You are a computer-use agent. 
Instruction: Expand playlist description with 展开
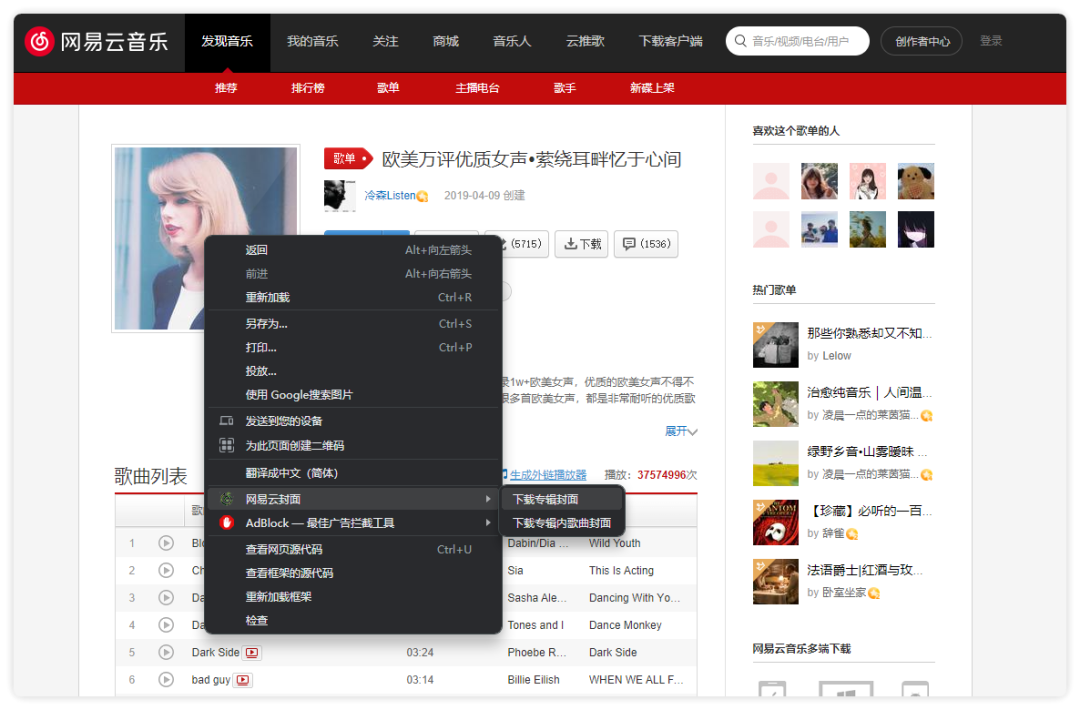681,431
